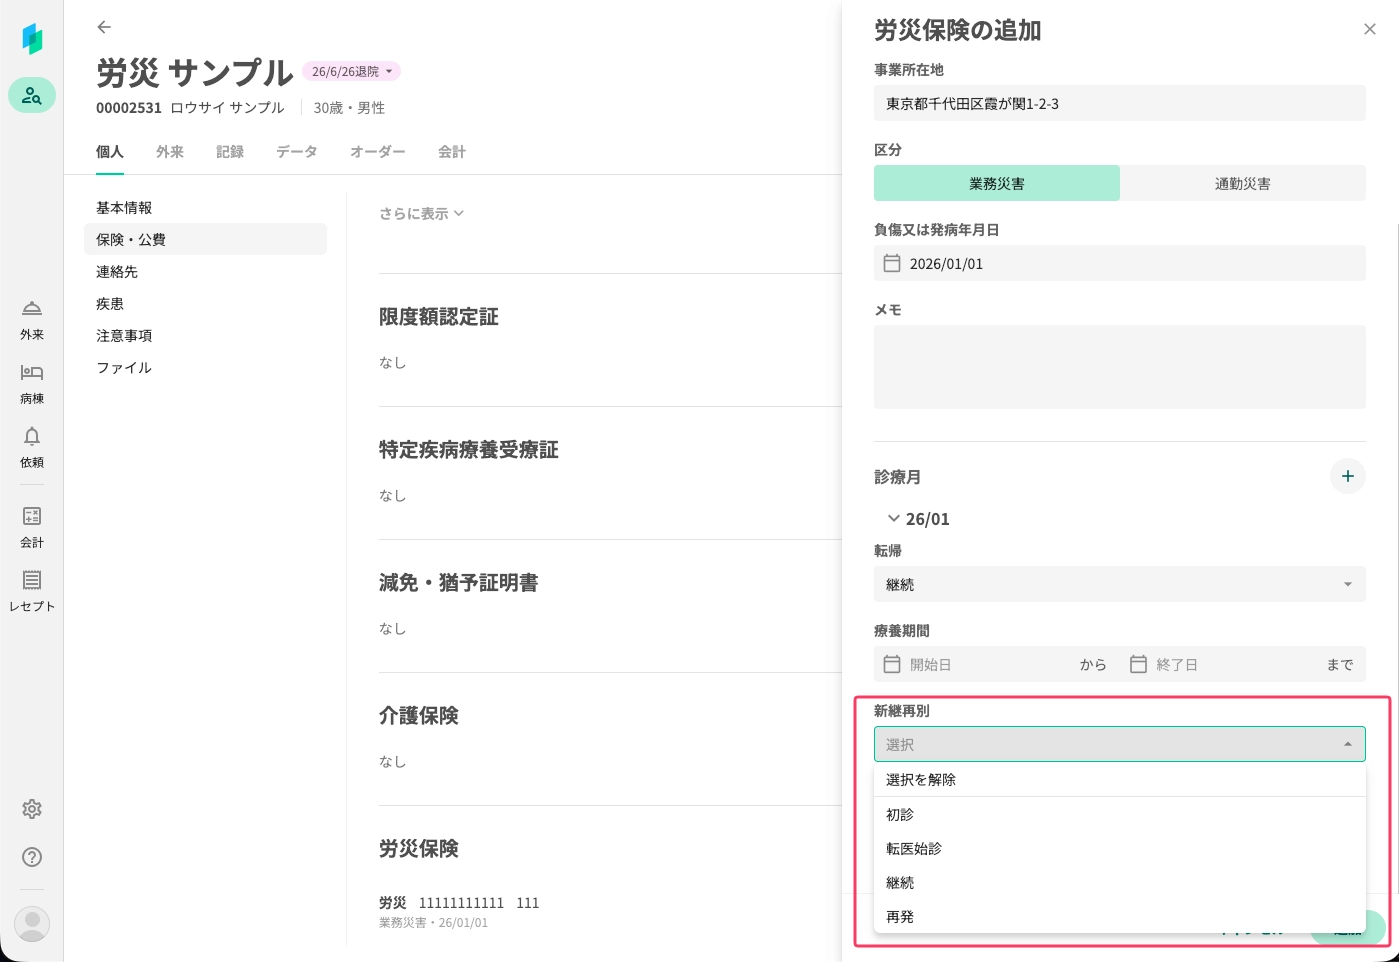The image size is (1399, 962).
Task: Click the 特定疾病療養受療証 heading
Action: click(x=469, y=450)
